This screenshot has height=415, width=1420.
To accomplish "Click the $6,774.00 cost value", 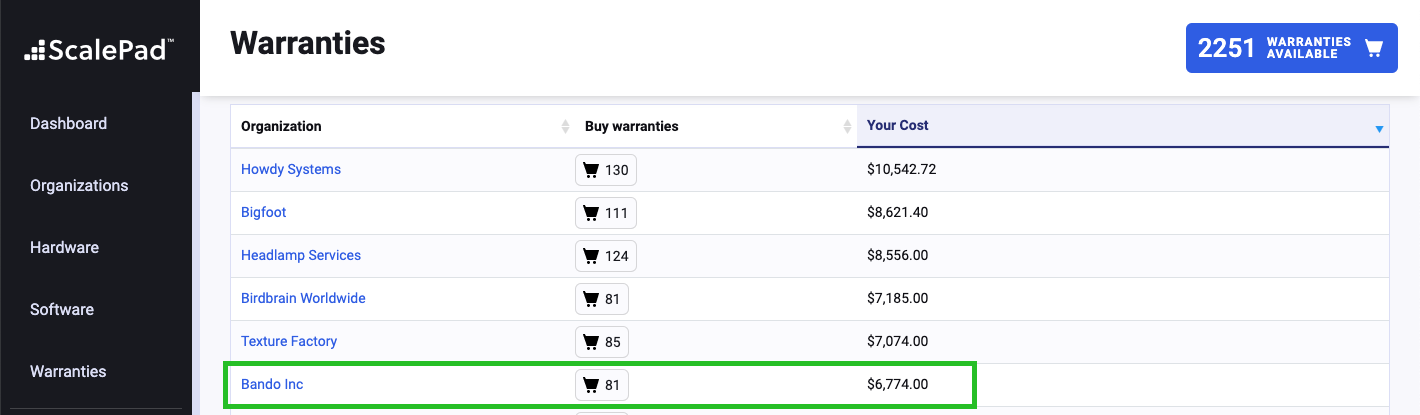I will pos(897,384).
